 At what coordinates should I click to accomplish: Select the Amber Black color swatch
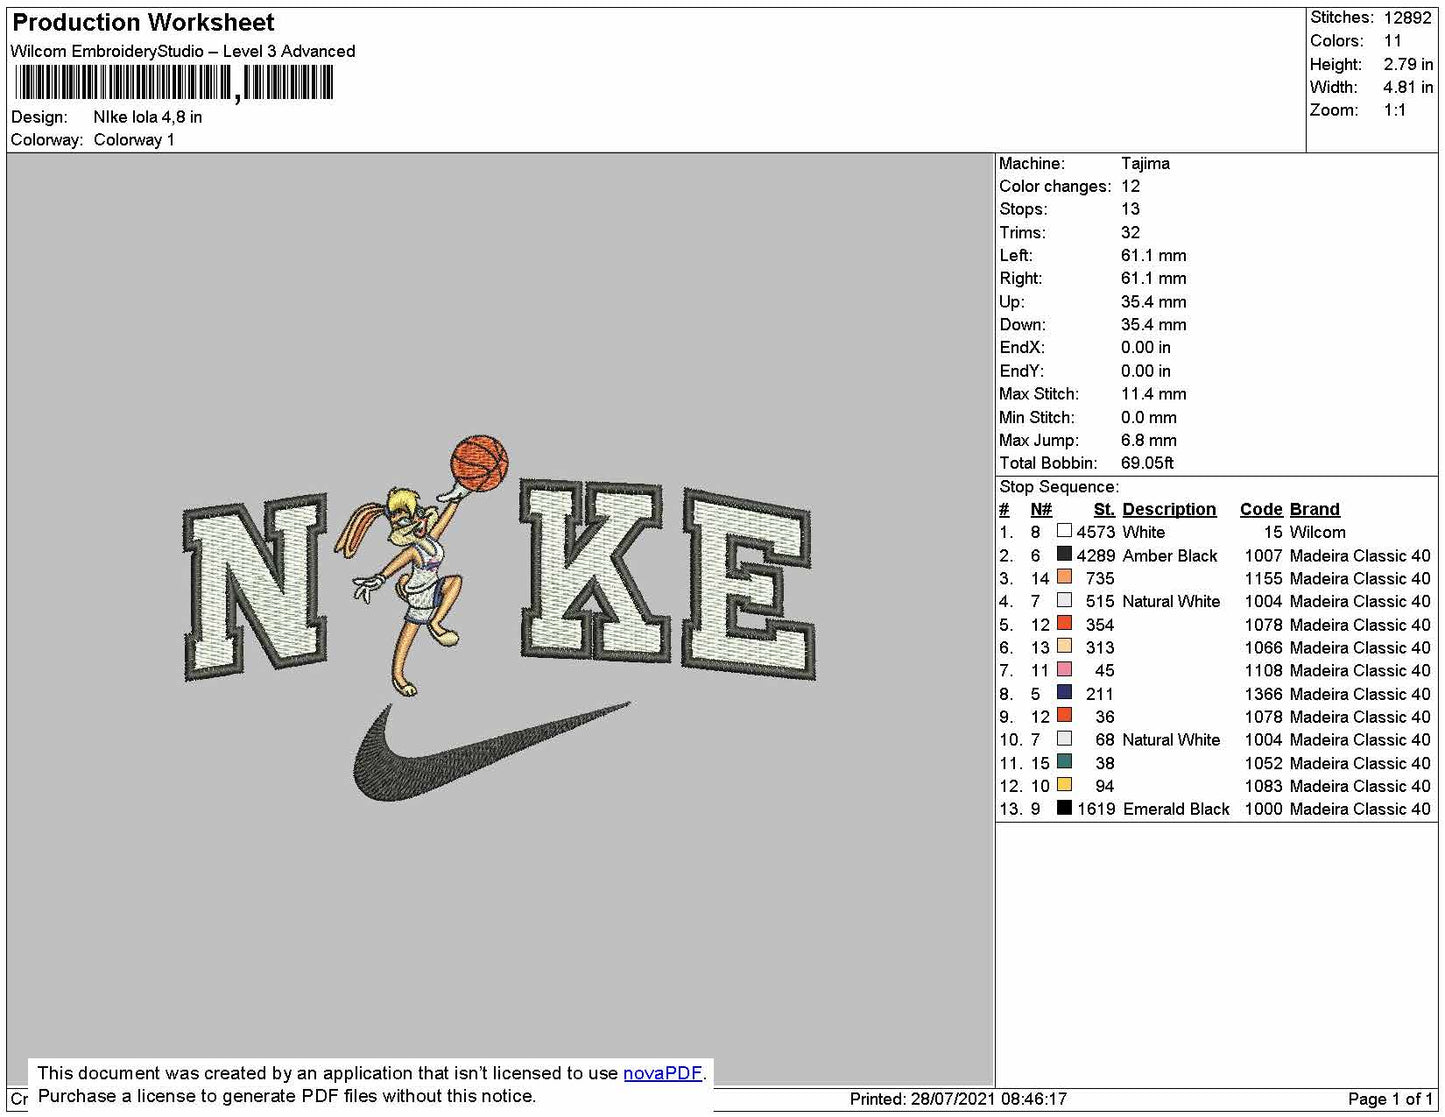click(x=1064, y=555)
